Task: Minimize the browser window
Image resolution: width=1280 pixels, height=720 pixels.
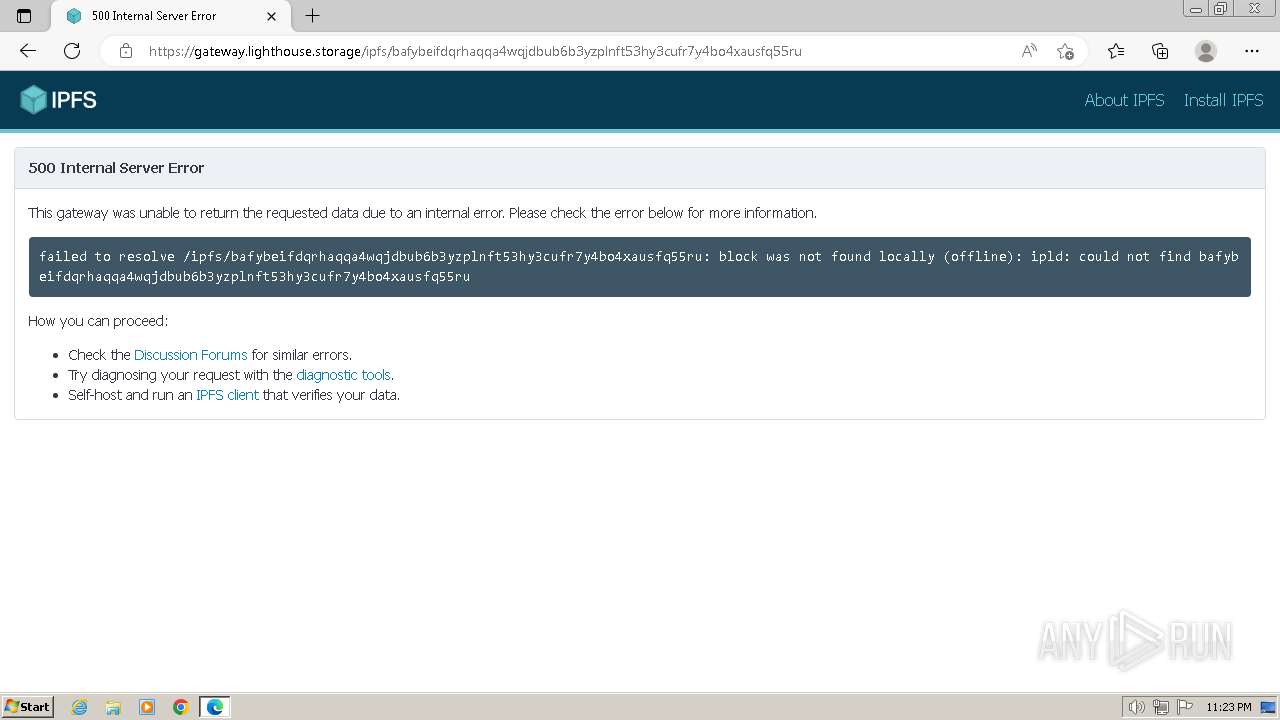Action: click(x=1196, y=8)
